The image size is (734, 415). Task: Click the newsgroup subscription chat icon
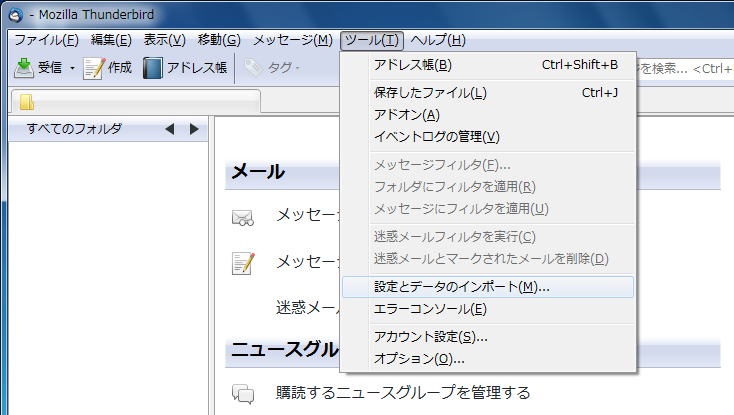tap(243, 393)
